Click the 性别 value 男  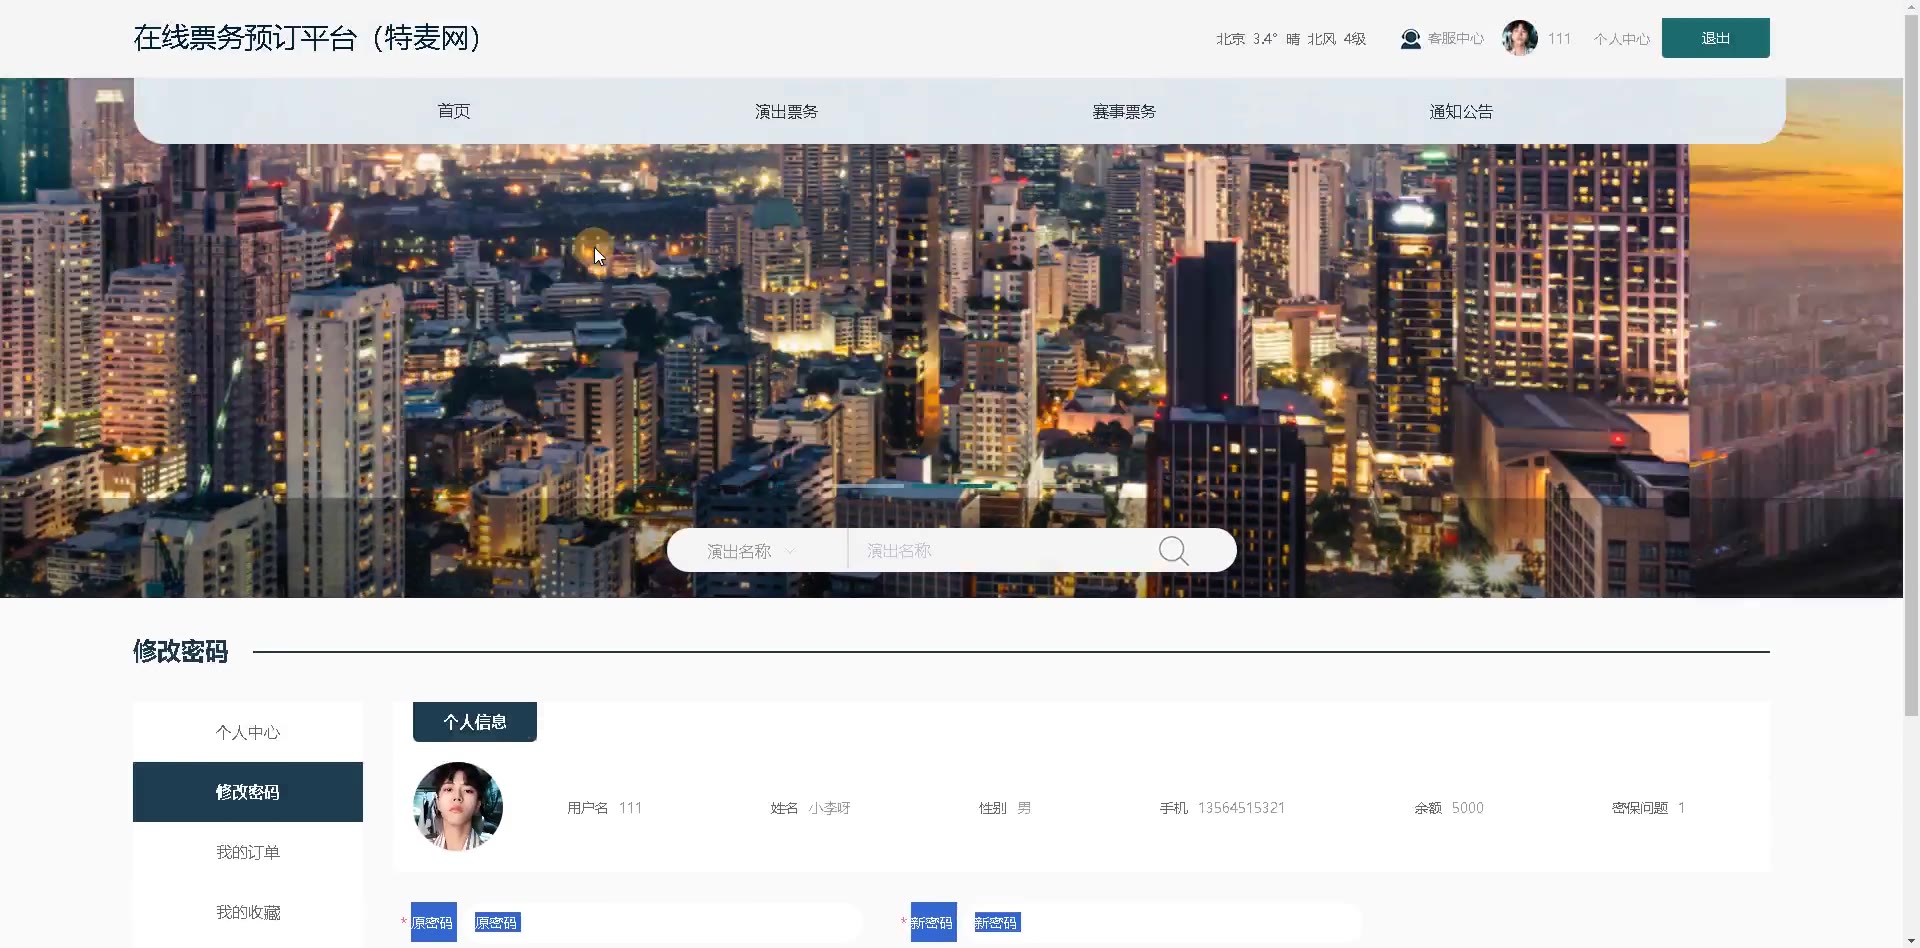[x=1024, y=808]
